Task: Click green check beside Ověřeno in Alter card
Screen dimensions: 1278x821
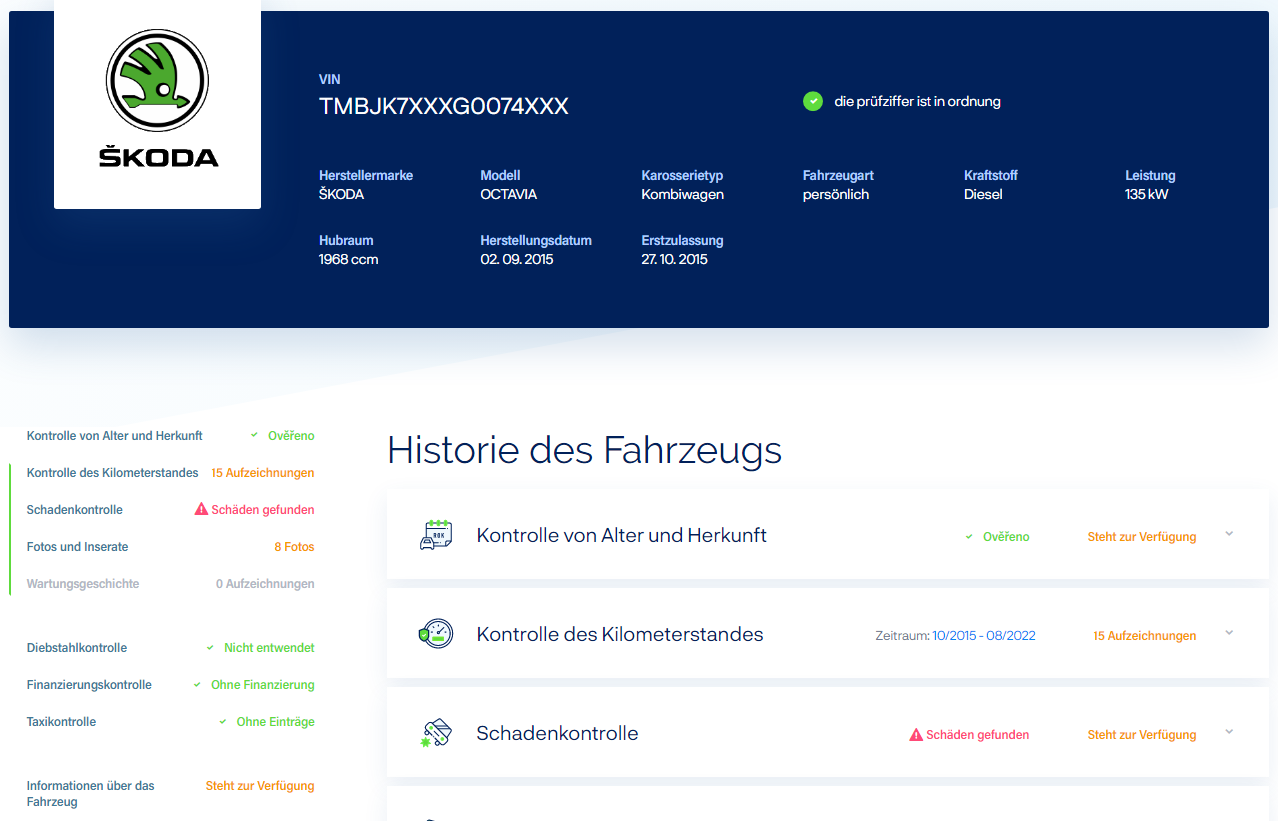Action: (969, 537)
